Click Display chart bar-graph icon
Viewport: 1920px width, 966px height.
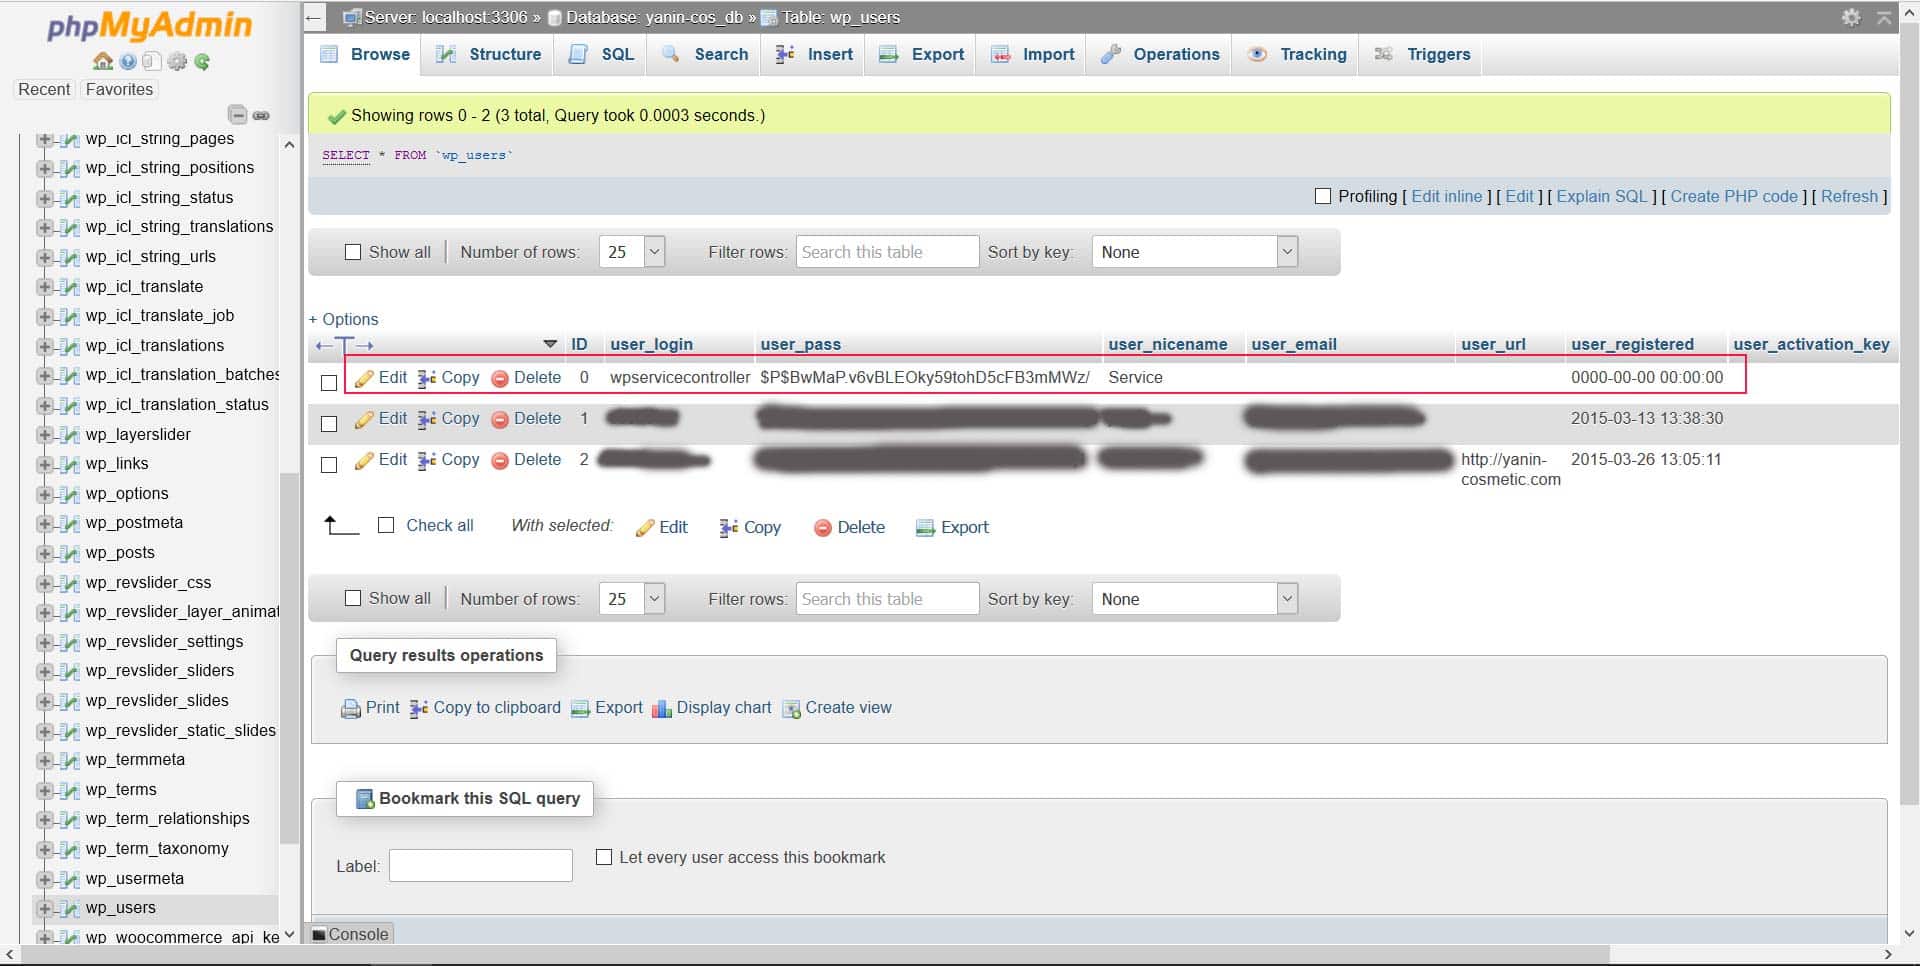point(662,708)
